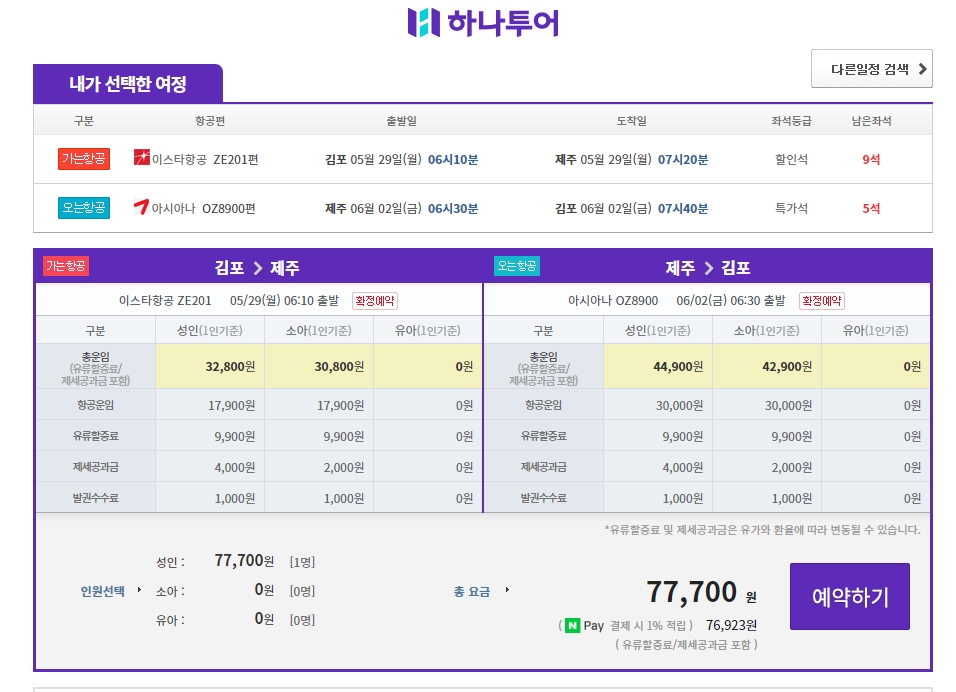Click infant passenger count next to 유아

coord(302,620)
